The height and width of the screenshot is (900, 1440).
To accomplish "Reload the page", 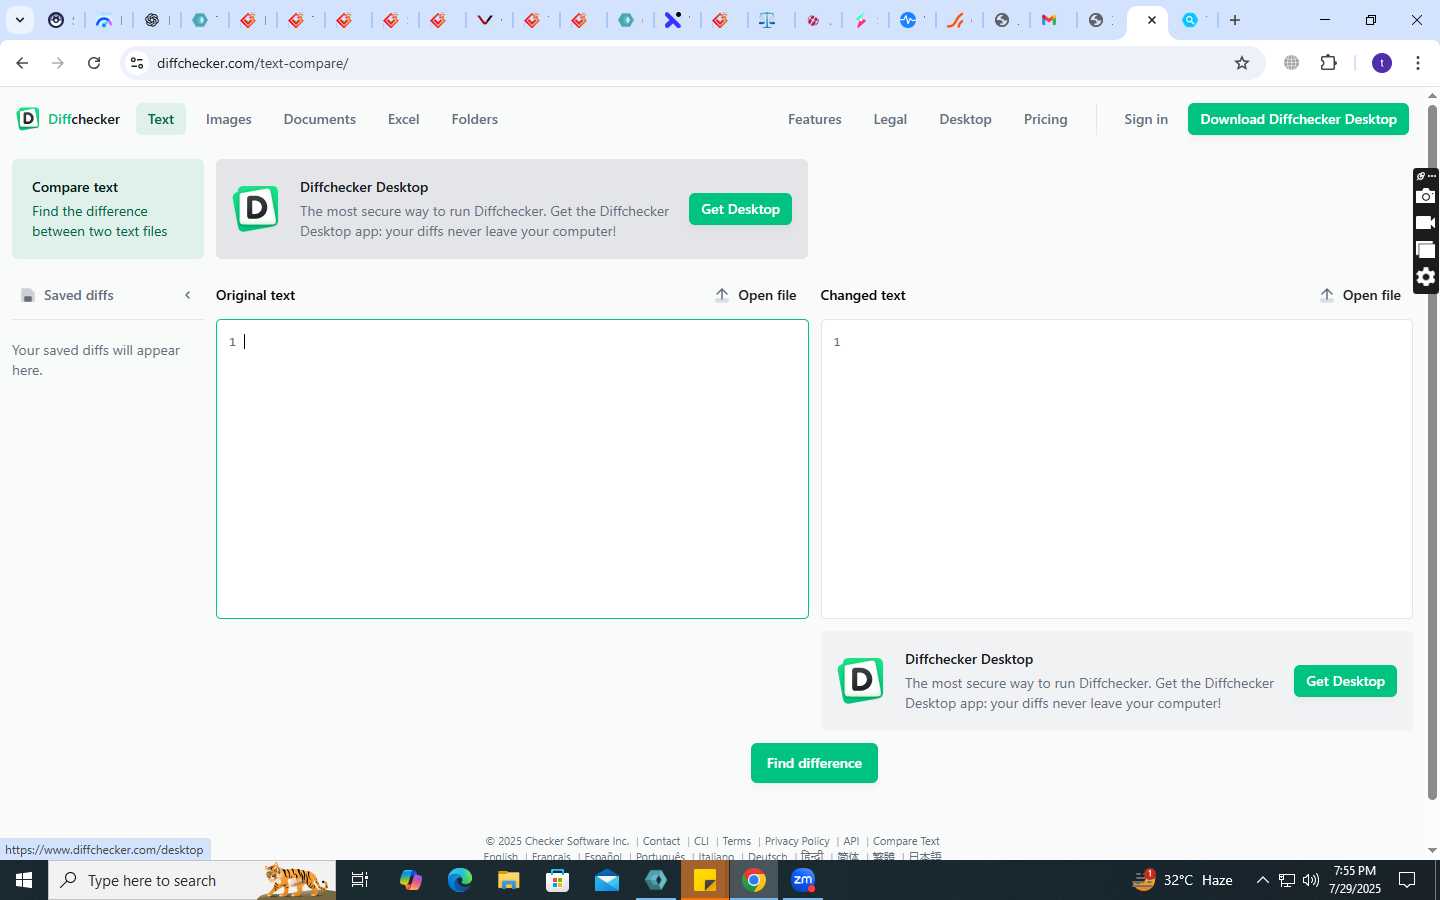I will point(94,63).
